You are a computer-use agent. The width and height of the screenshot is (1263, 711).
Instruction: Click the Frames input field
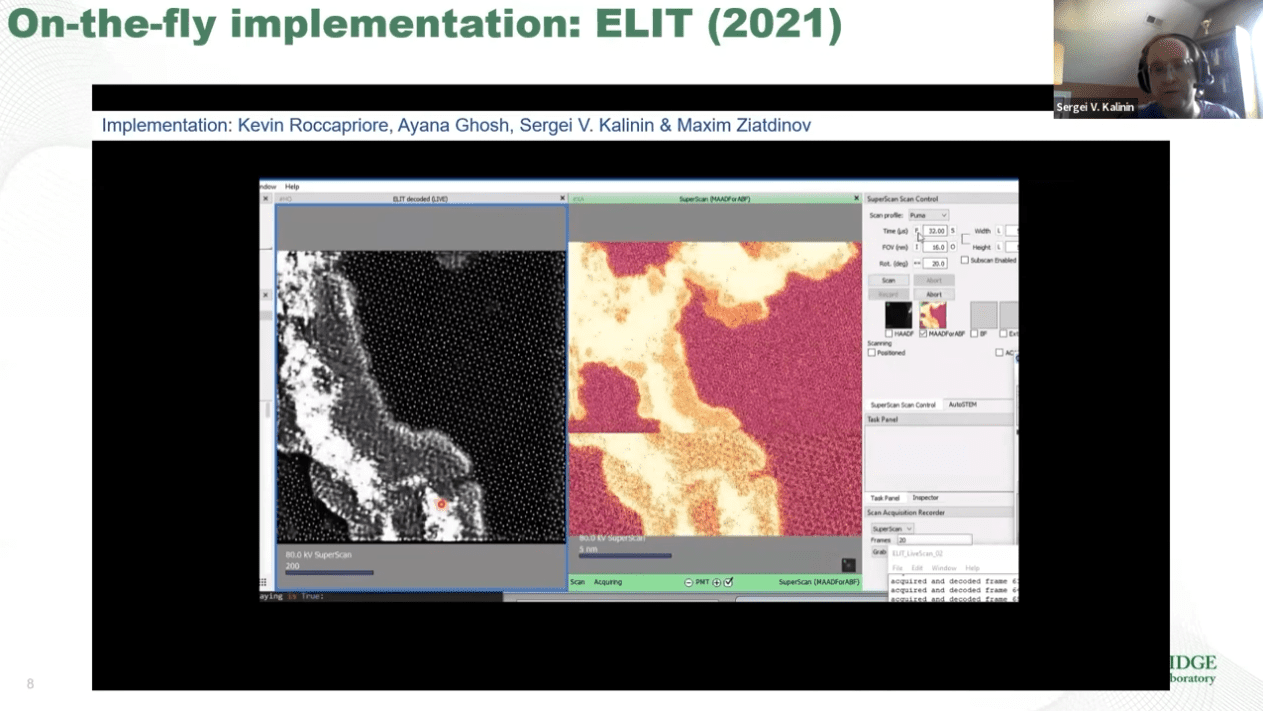point(935,540)
